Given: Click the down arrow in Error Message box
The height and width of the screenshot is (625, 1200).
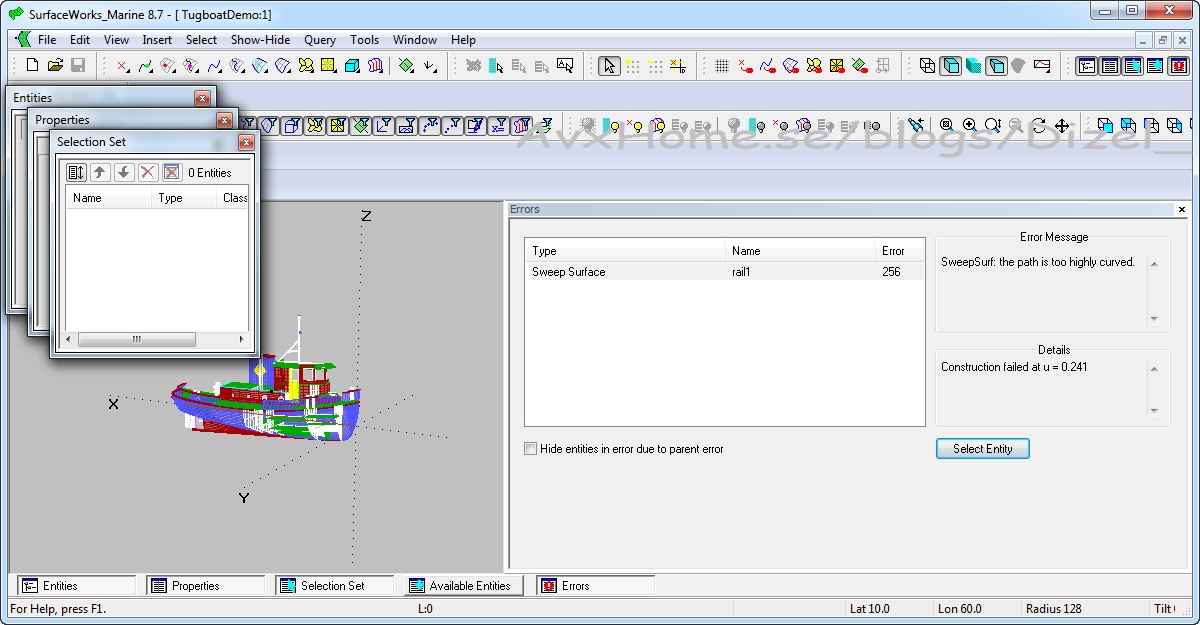Looking at the screenshot, I should [1153, 319].
